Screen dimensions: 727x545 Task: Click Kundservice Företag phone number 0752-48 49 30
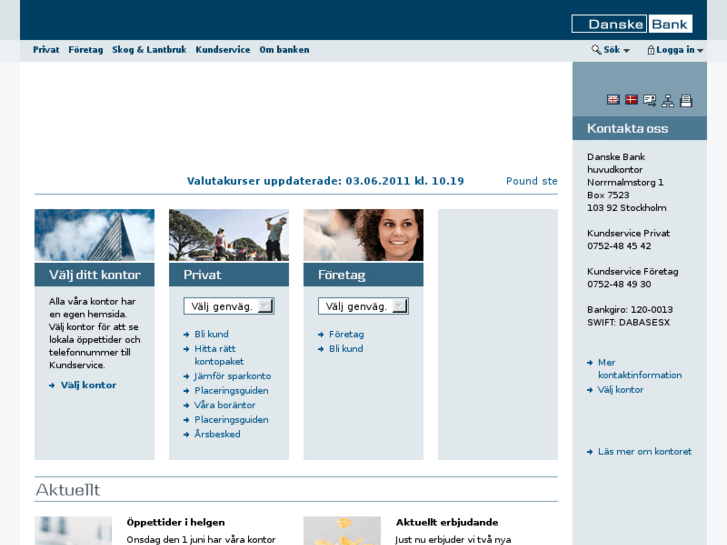(619, 284)
